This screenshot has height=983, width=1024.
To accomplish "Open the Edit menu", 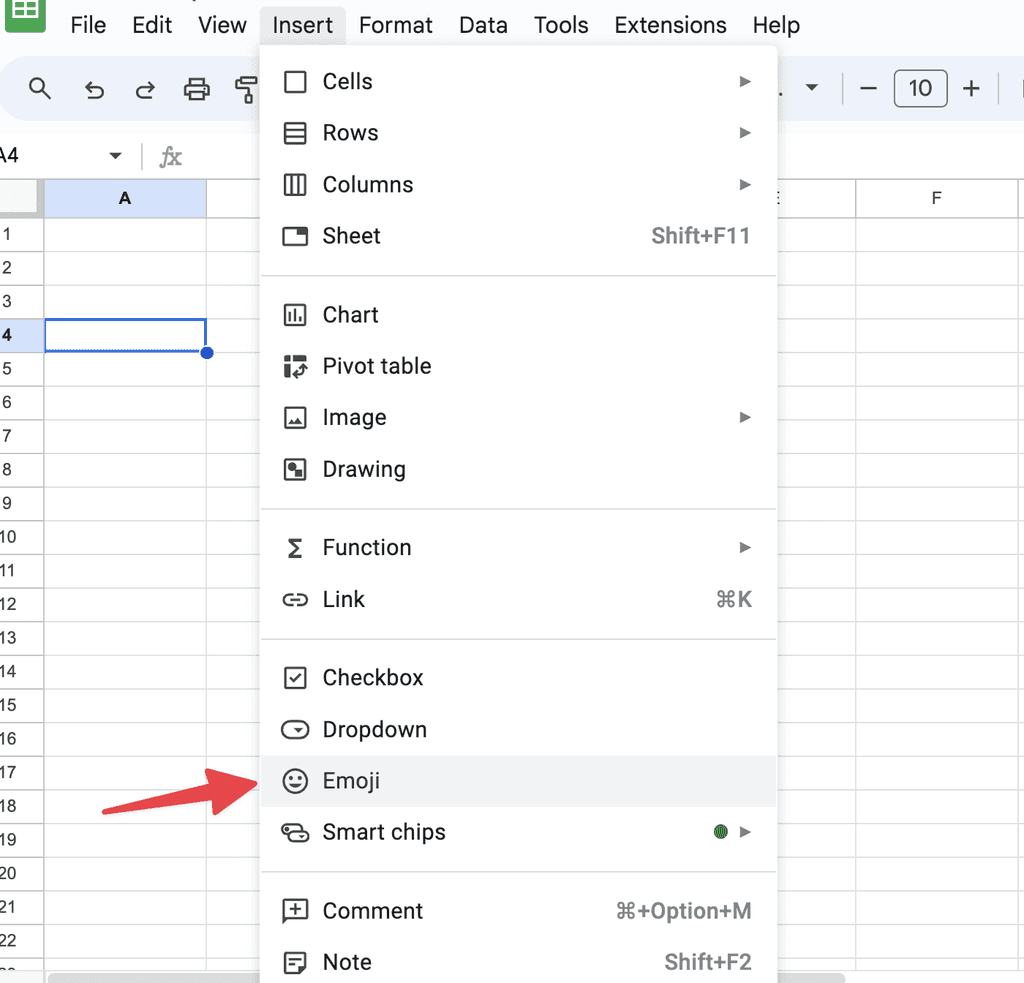I will coord(152,25).
